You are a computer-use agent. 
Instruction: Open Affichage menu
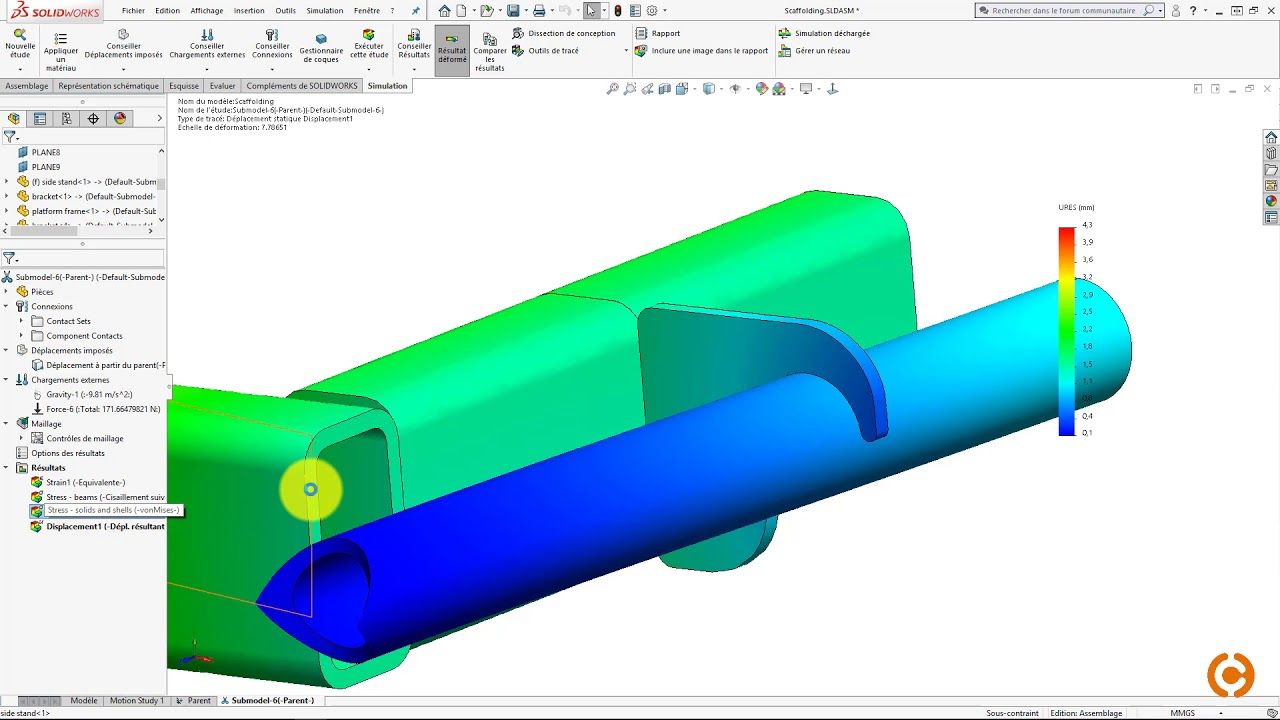(x=207, y=10)
